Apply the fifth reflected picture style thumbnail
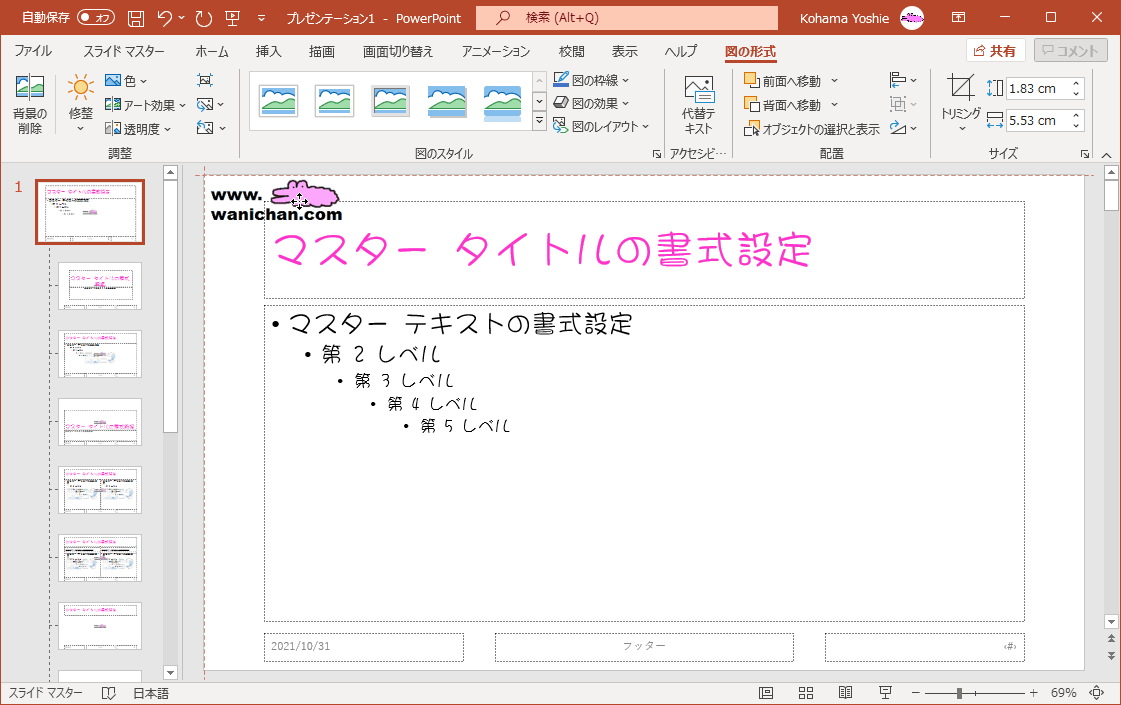This screenshot has height=705, width=1121. pyautogui.click(x=503, y=102)
